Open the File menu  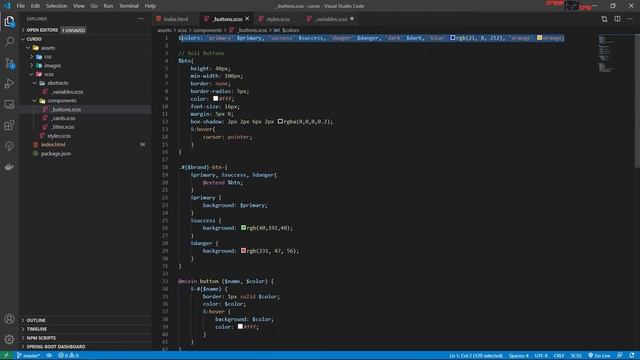click(20, 6)
